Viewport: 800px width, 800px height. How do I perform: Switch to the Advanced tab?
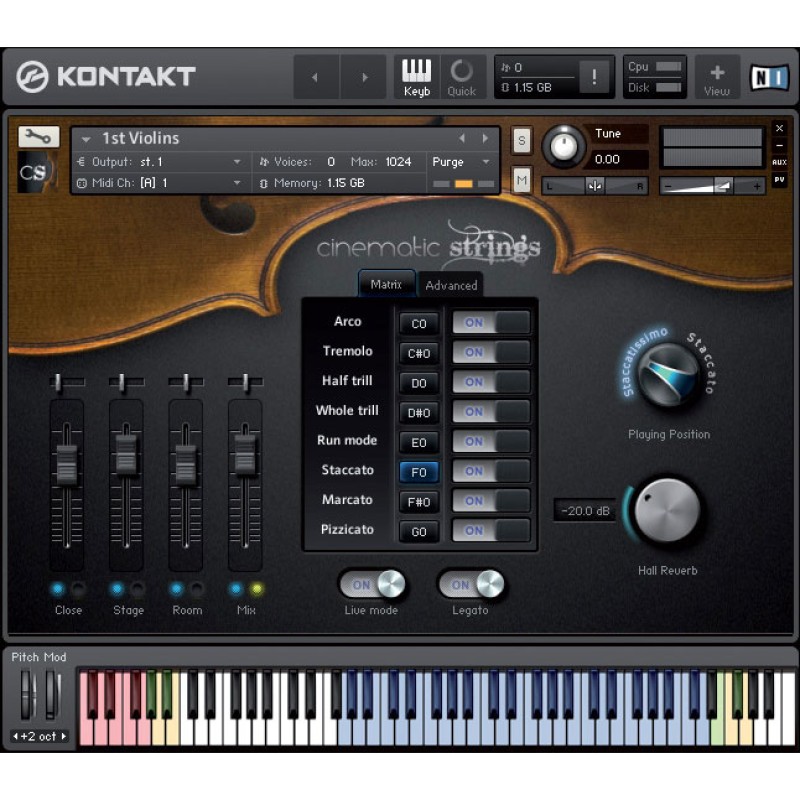451,285
